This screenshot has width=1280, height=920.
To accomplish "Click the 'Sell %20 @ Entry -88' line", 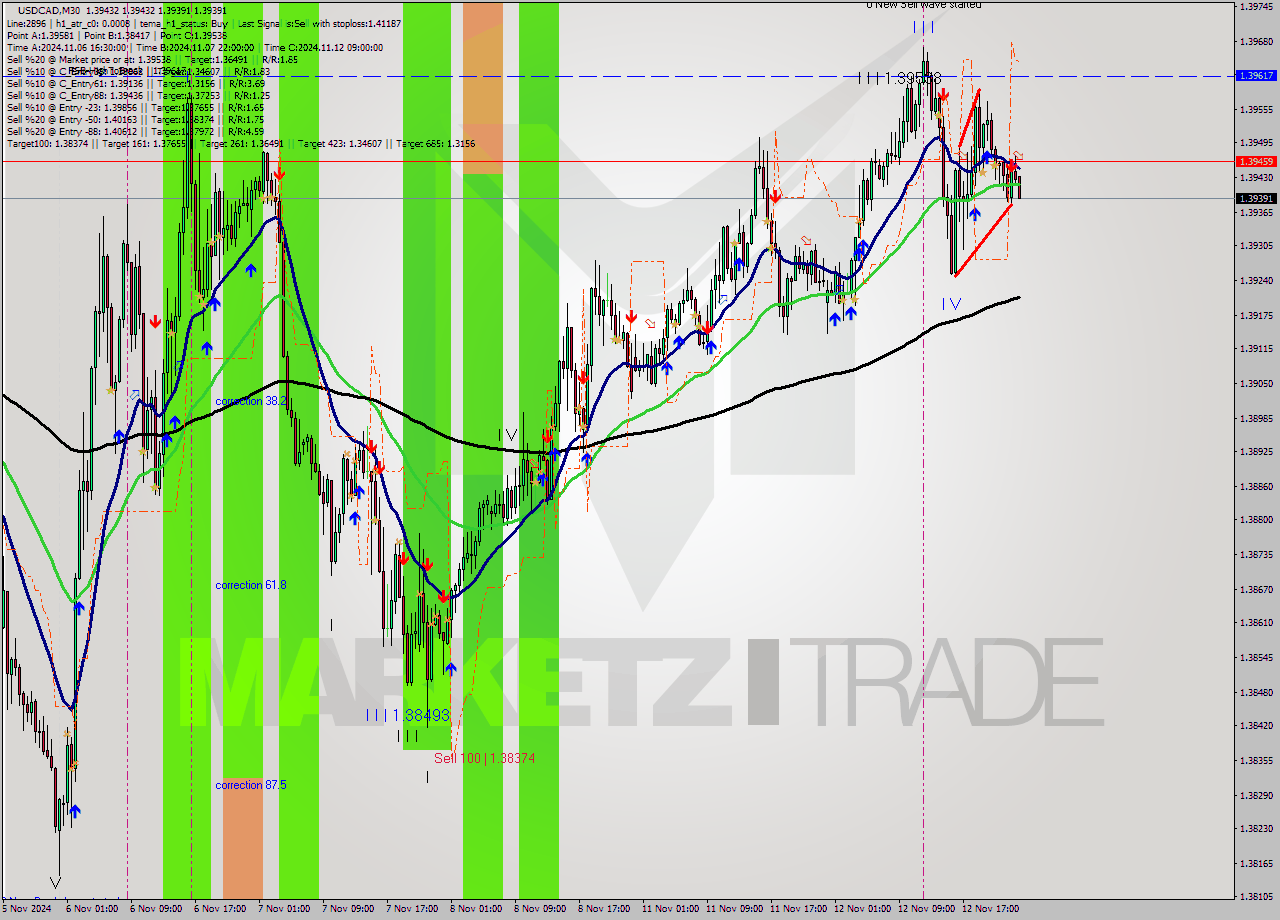I will tap(135, 132).
